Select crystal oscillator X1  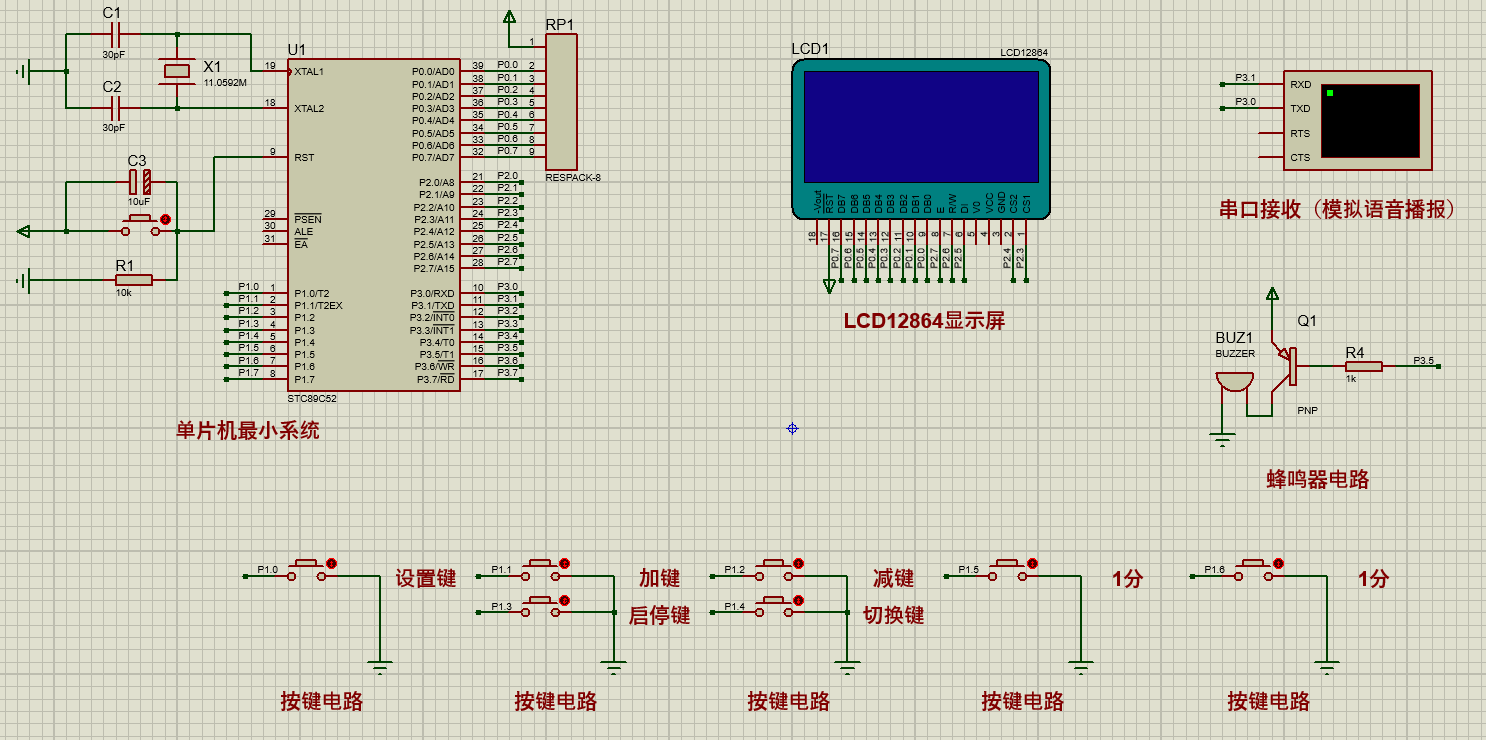177,70
